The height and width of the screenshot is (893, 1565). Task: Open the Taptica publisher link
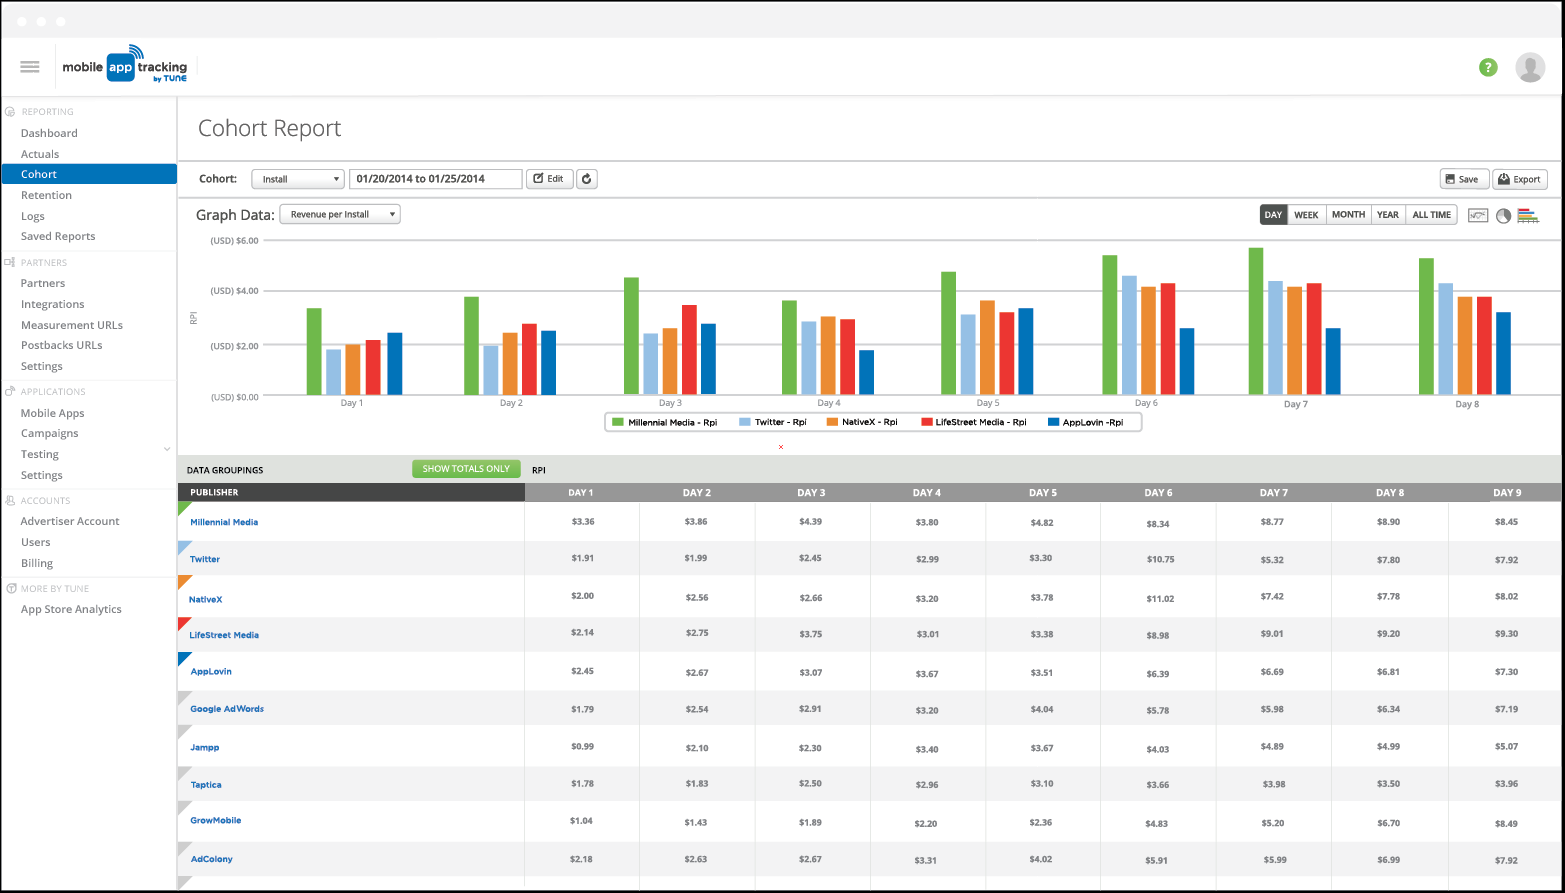(x=206, y=785)
